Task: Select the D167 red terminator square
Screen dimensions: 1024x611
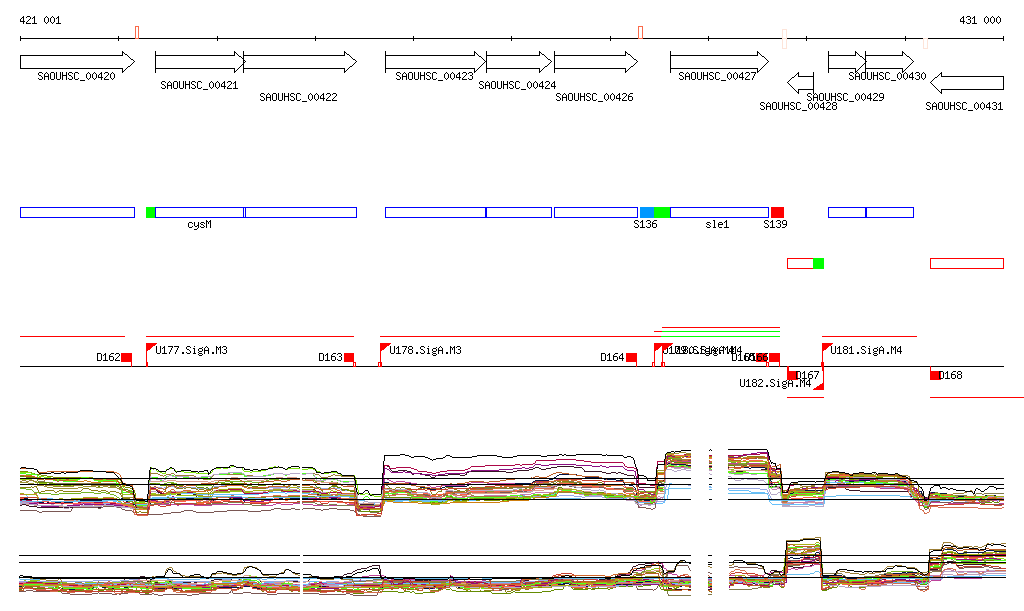Action: point(792,375)
